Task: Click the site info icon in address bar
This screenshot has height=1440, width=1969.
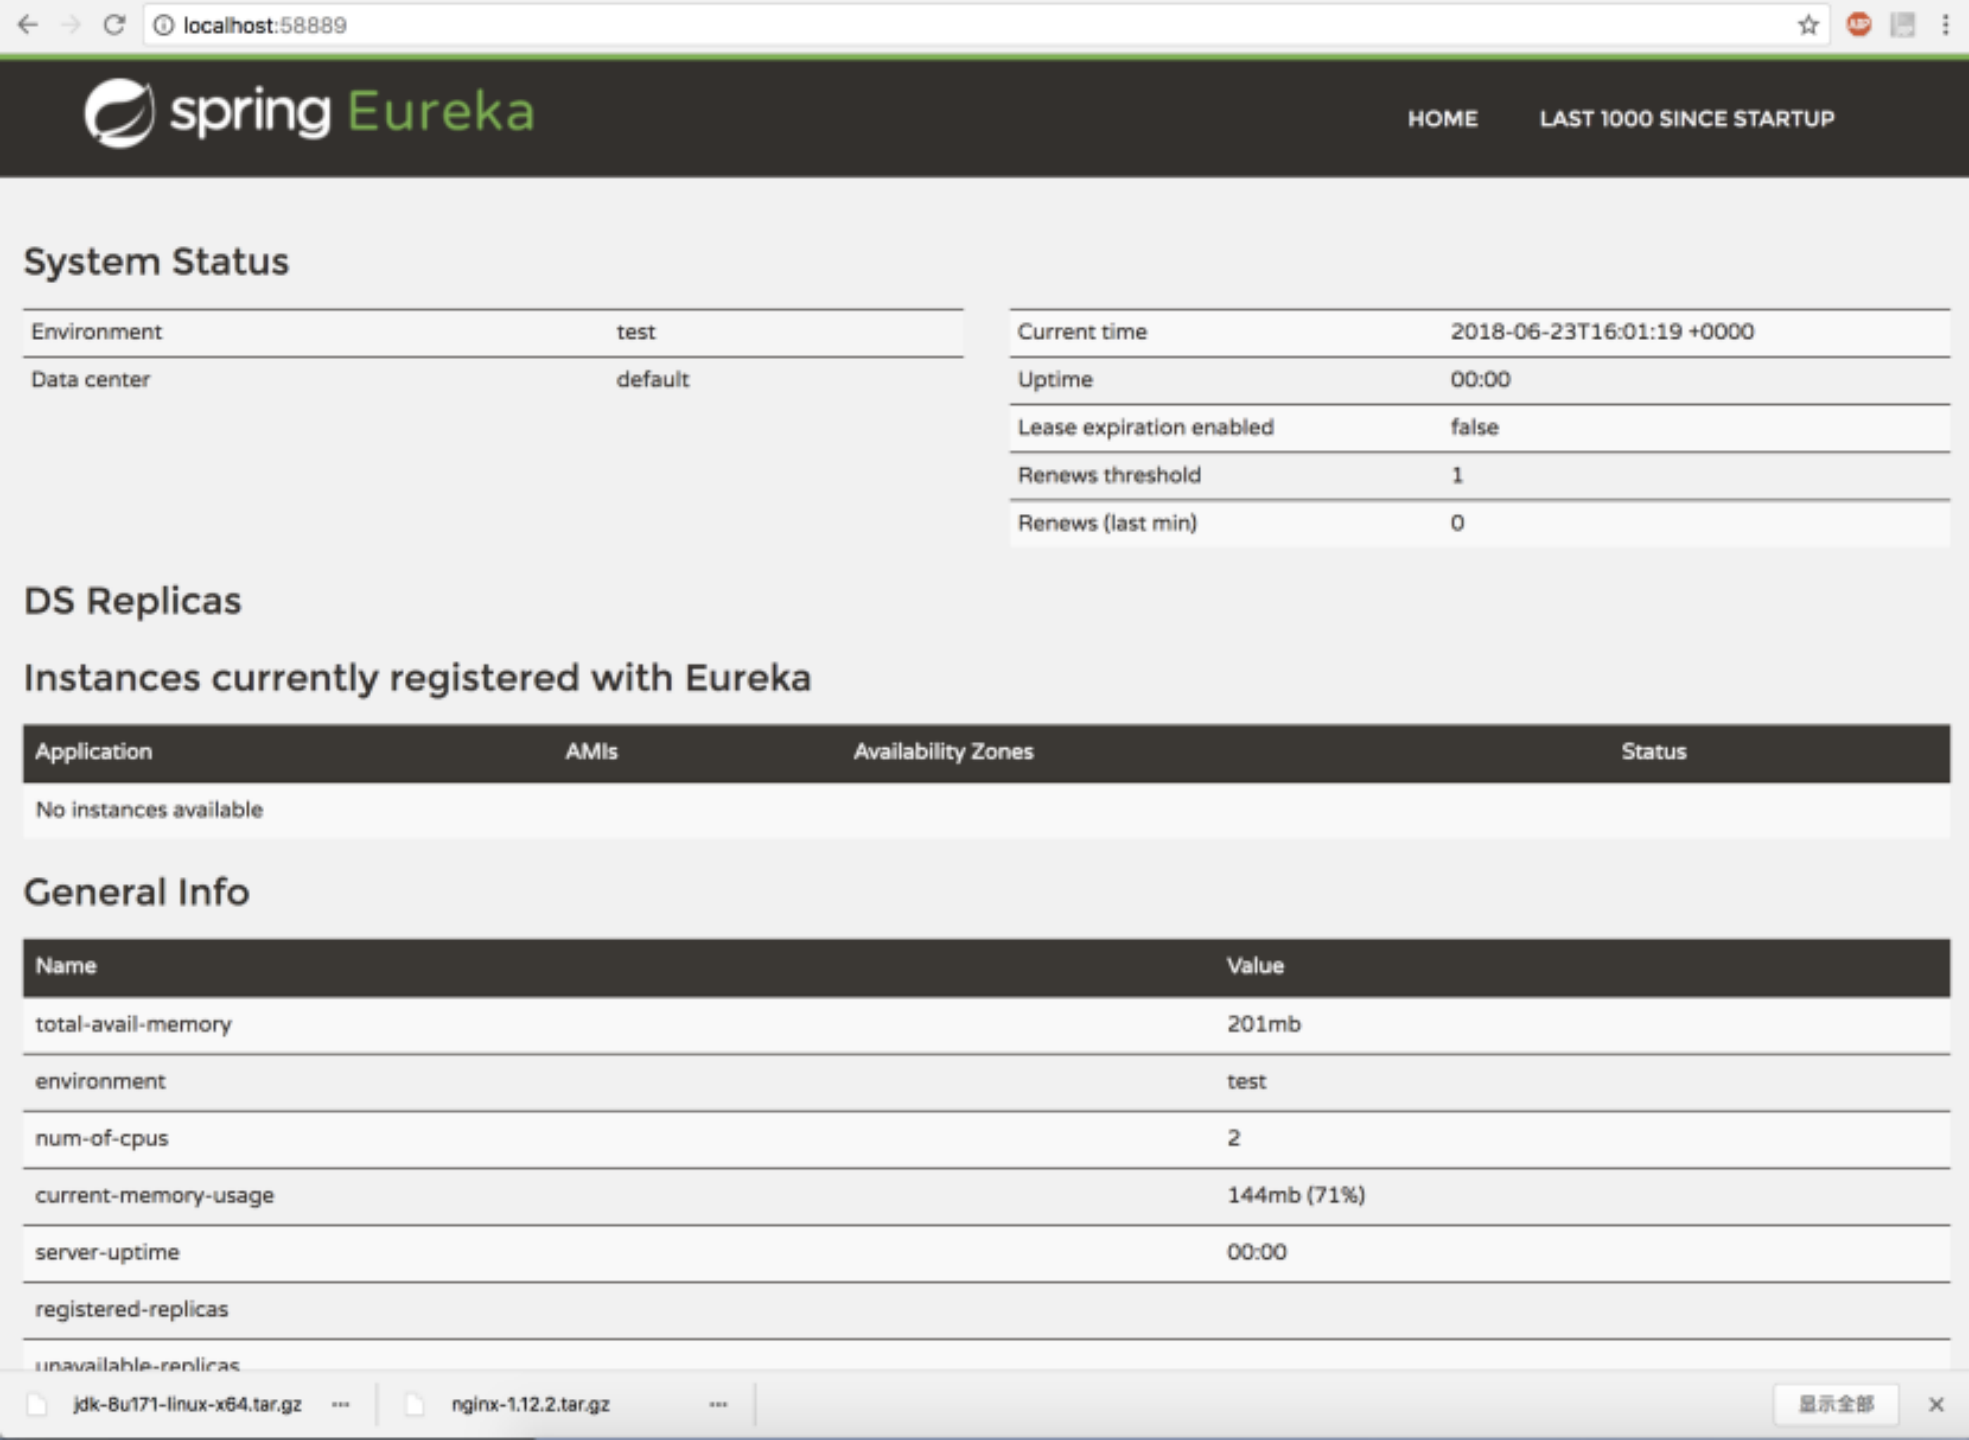Action: pos(164,25)
